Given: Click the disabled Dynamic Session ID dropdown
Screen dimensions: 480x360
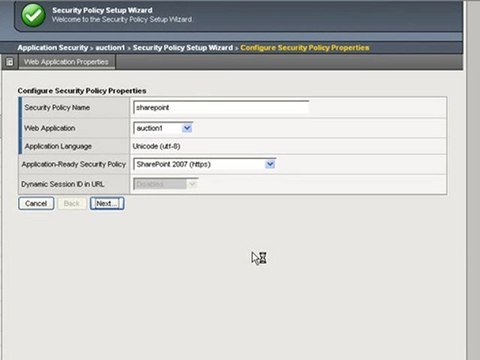Looking at the screenshot, I should coord(165,184).
